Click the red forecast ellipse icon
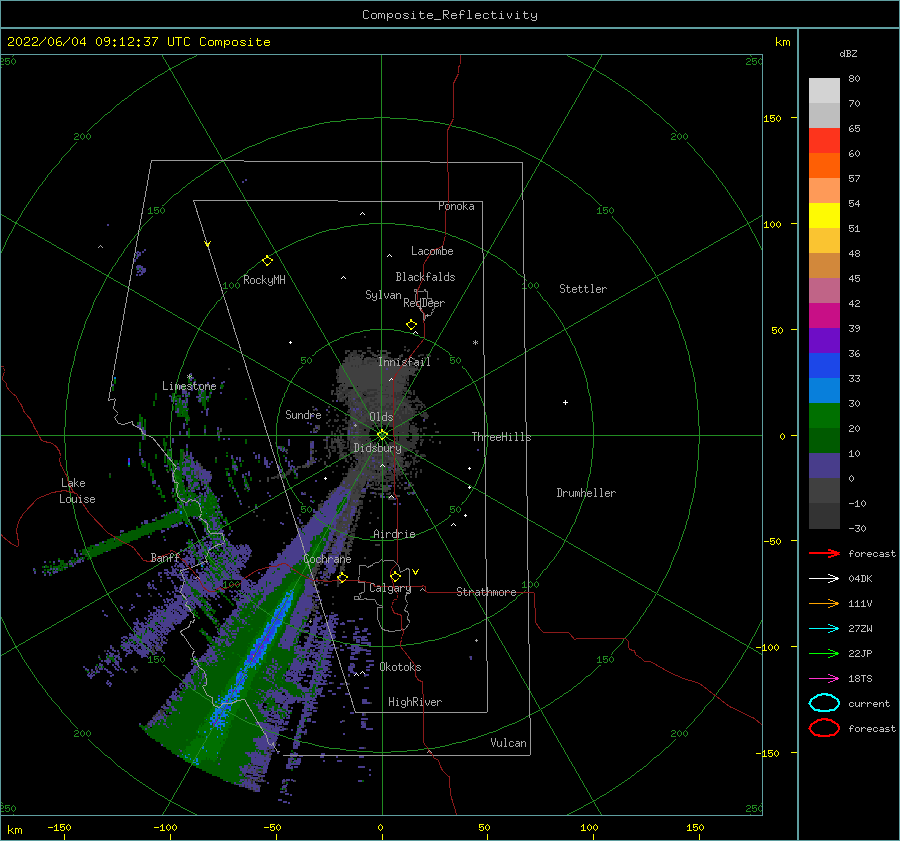 [824, 728]
